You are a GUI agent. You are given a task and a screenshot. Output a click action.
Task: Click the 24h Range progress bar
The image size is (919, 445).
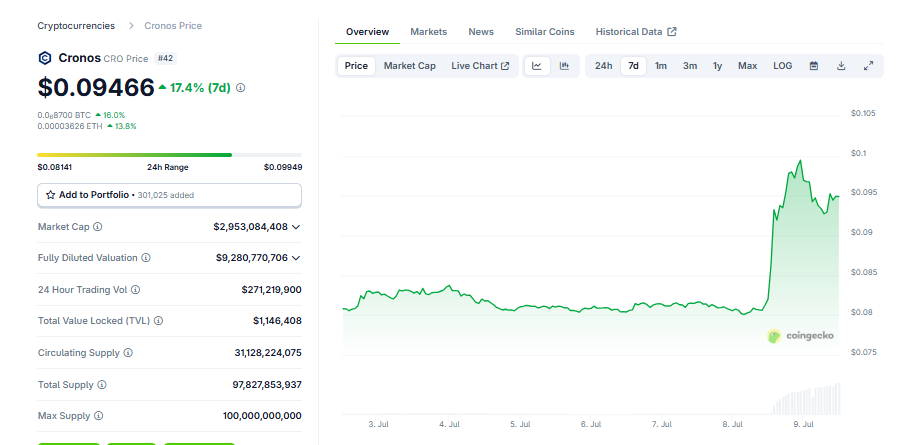[169, 155]
